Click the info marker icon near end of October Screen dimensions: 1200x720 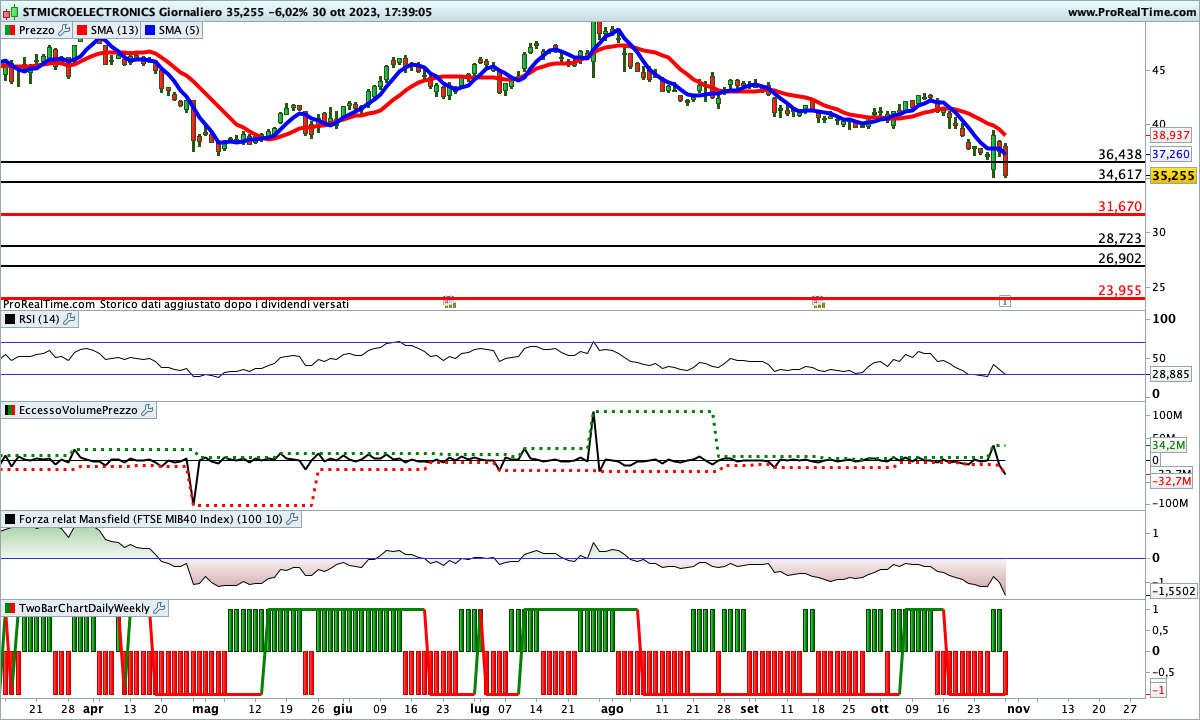[x=1005, y=300]
